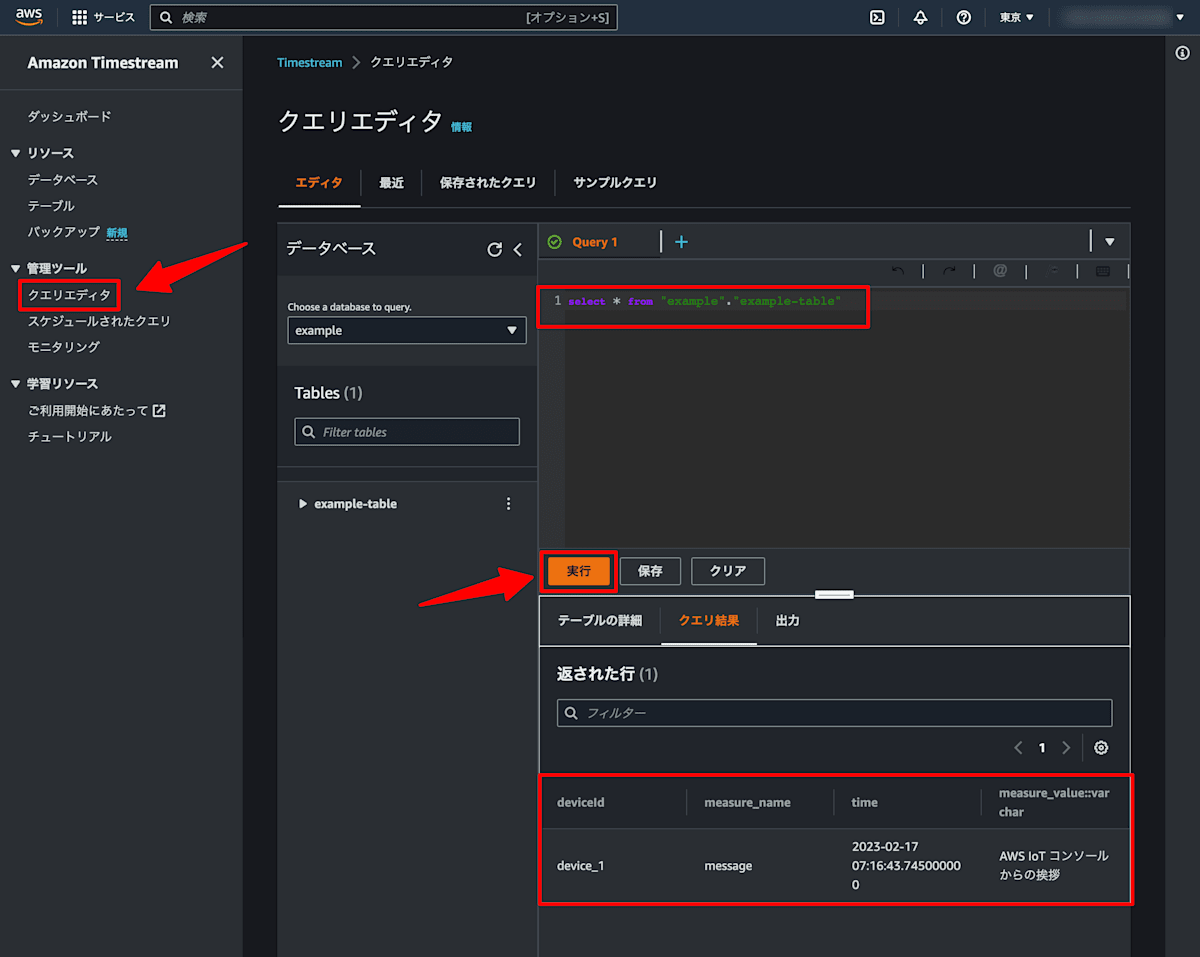
Task: Go to ダッシュボード in the sidebar
Action: coord(69,117)
